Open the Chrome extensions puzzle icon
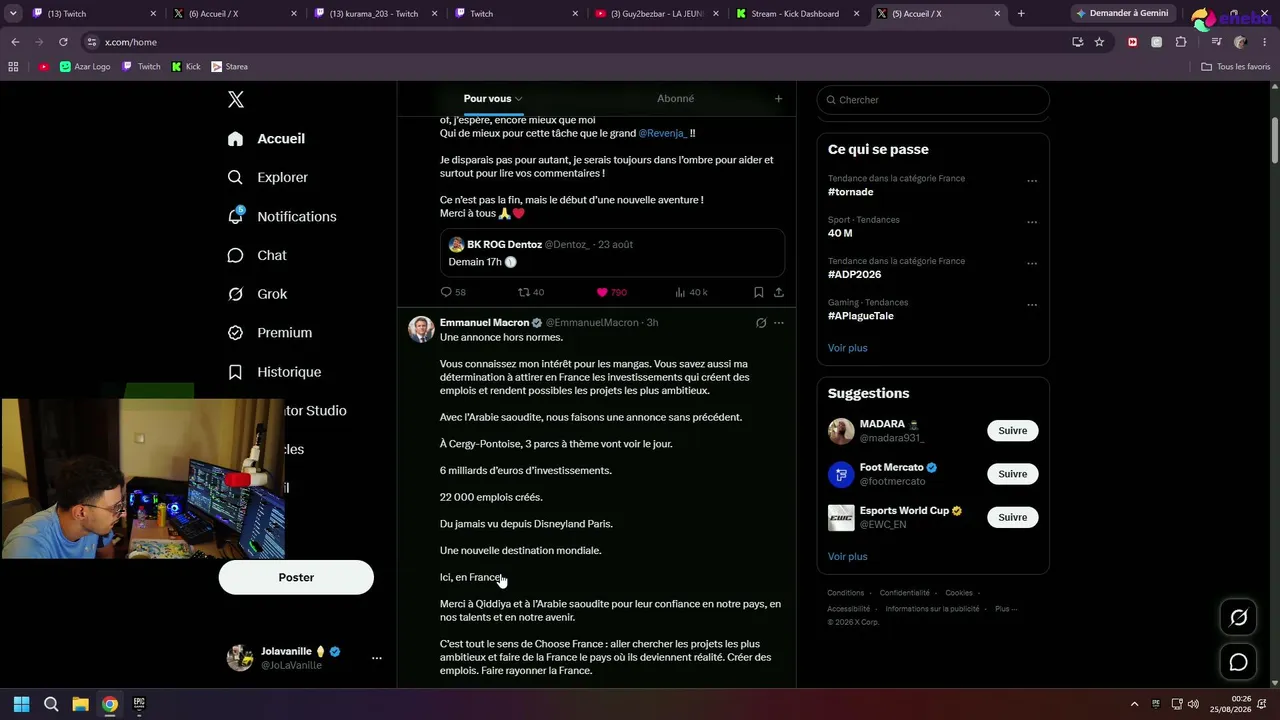Viewport: 1280px width, 720px height. pyautogui.click(x=1181, y=42)
